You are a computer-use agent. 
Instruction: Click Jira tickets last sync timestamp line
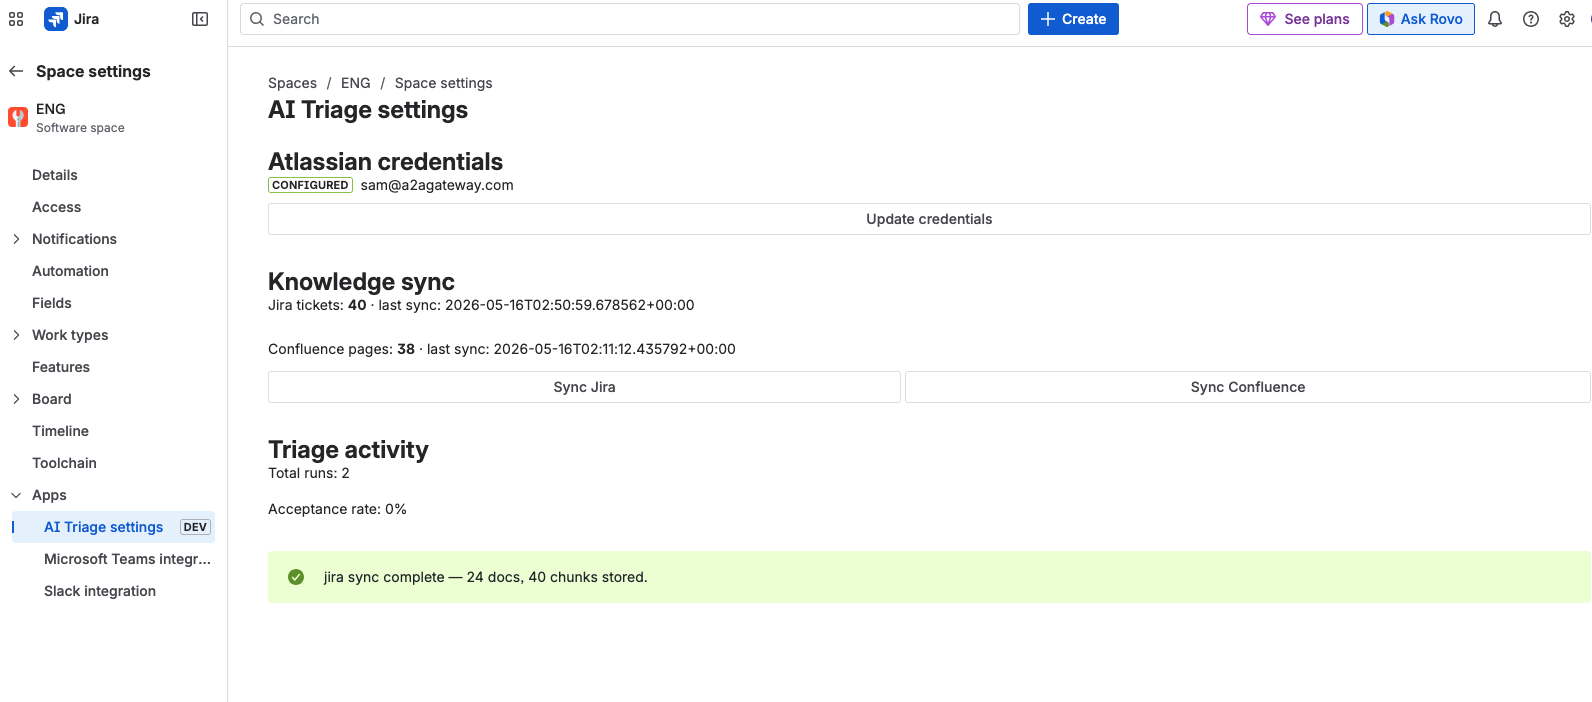(x=481, y=305)
